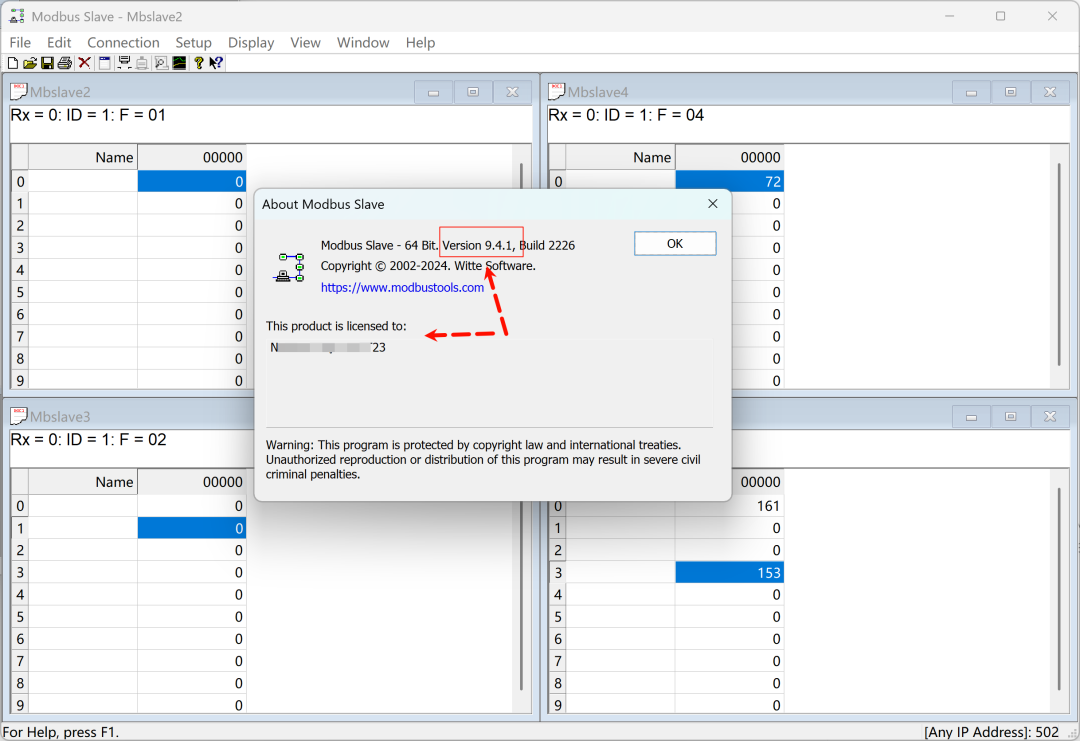Click 'Version 9.4.1, Build 2226' text in dialog

tap(508, 245)
